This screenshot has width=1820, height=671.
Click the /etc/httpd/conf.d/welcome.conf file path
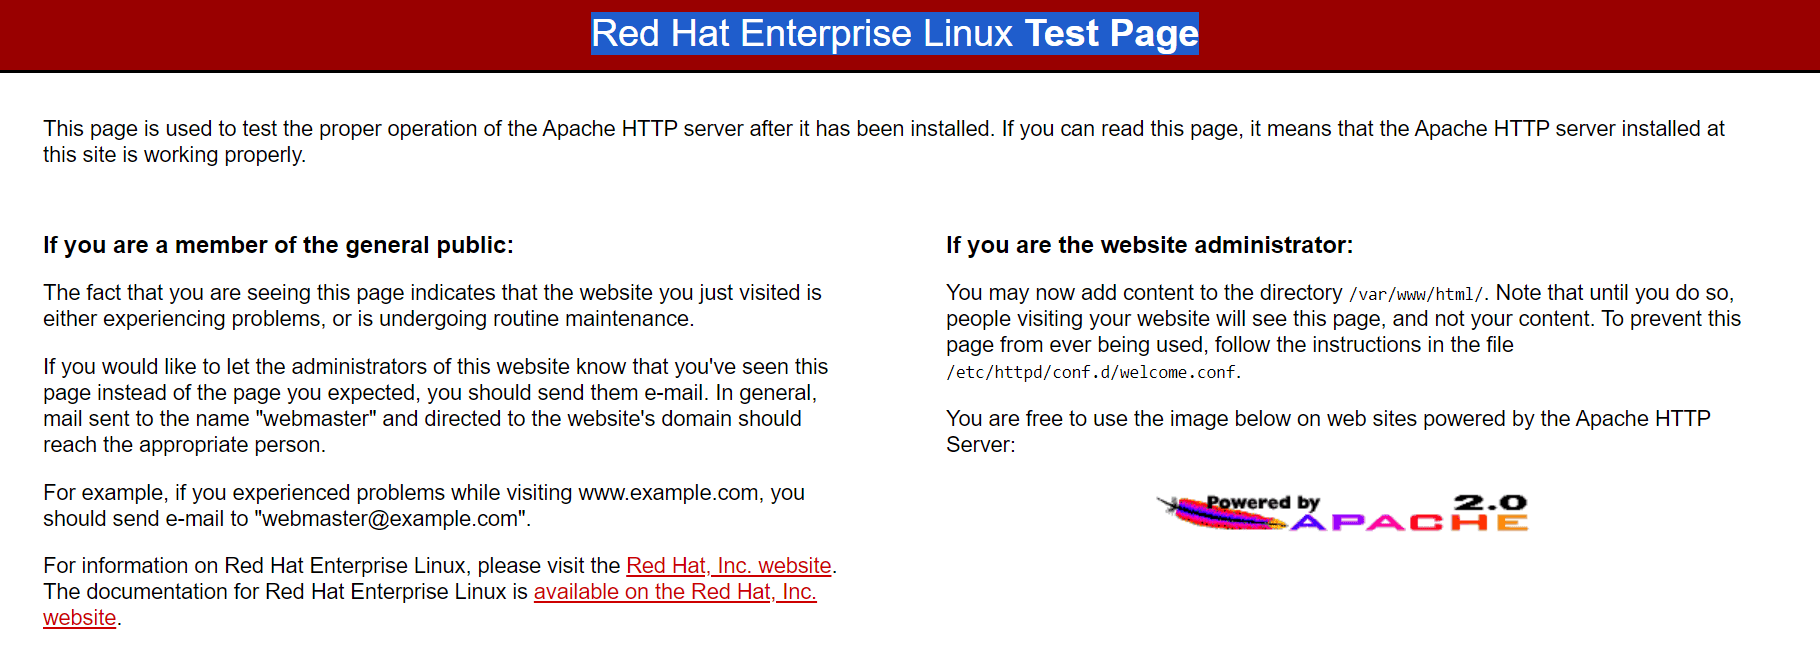pyautogui.click(x=1091, y=372)
